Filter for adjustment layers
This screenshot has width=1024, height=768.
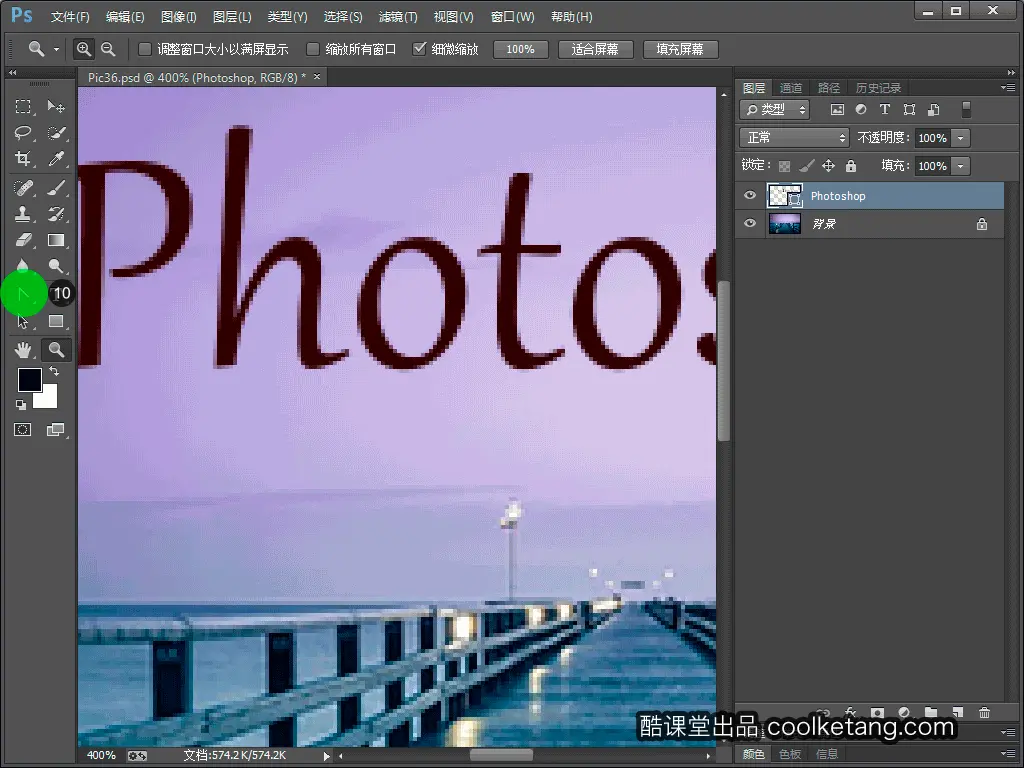861,110
